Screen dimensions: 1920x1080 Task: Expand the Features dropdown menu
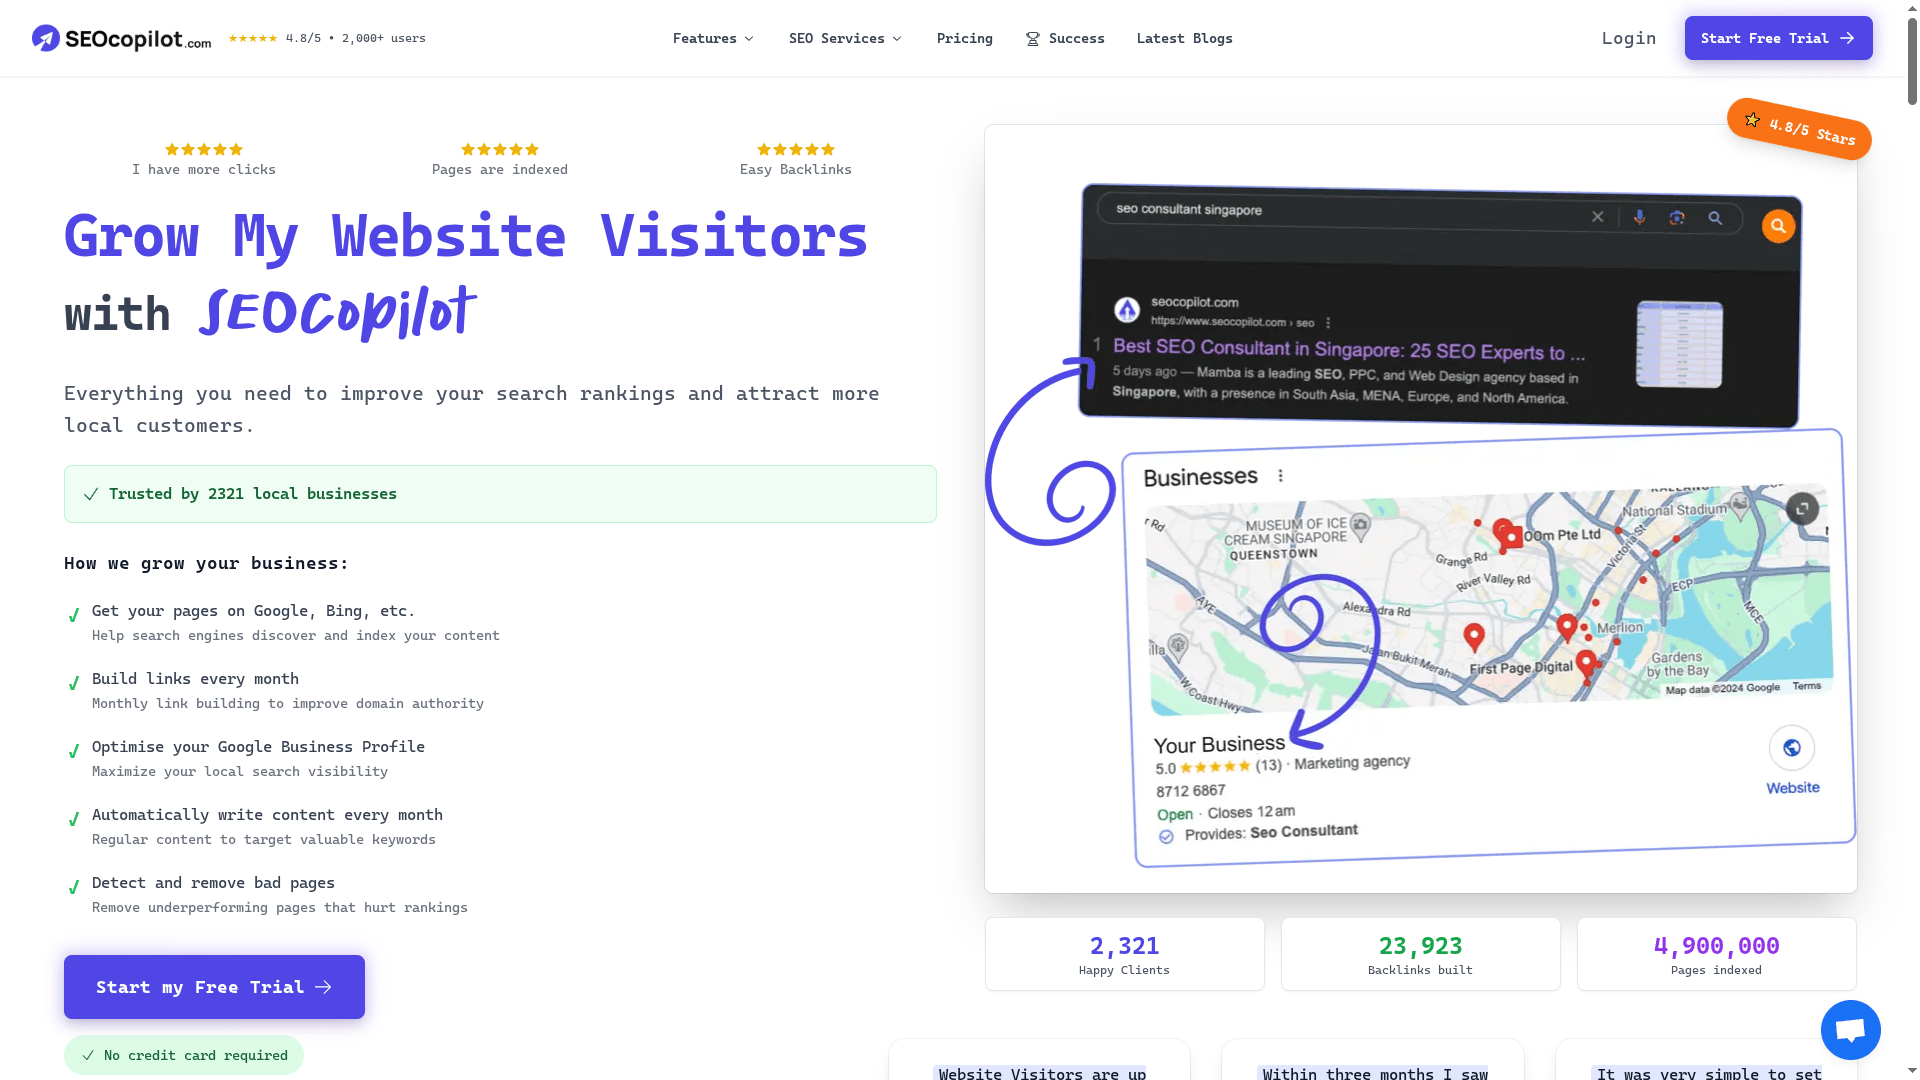coord(713,38)
